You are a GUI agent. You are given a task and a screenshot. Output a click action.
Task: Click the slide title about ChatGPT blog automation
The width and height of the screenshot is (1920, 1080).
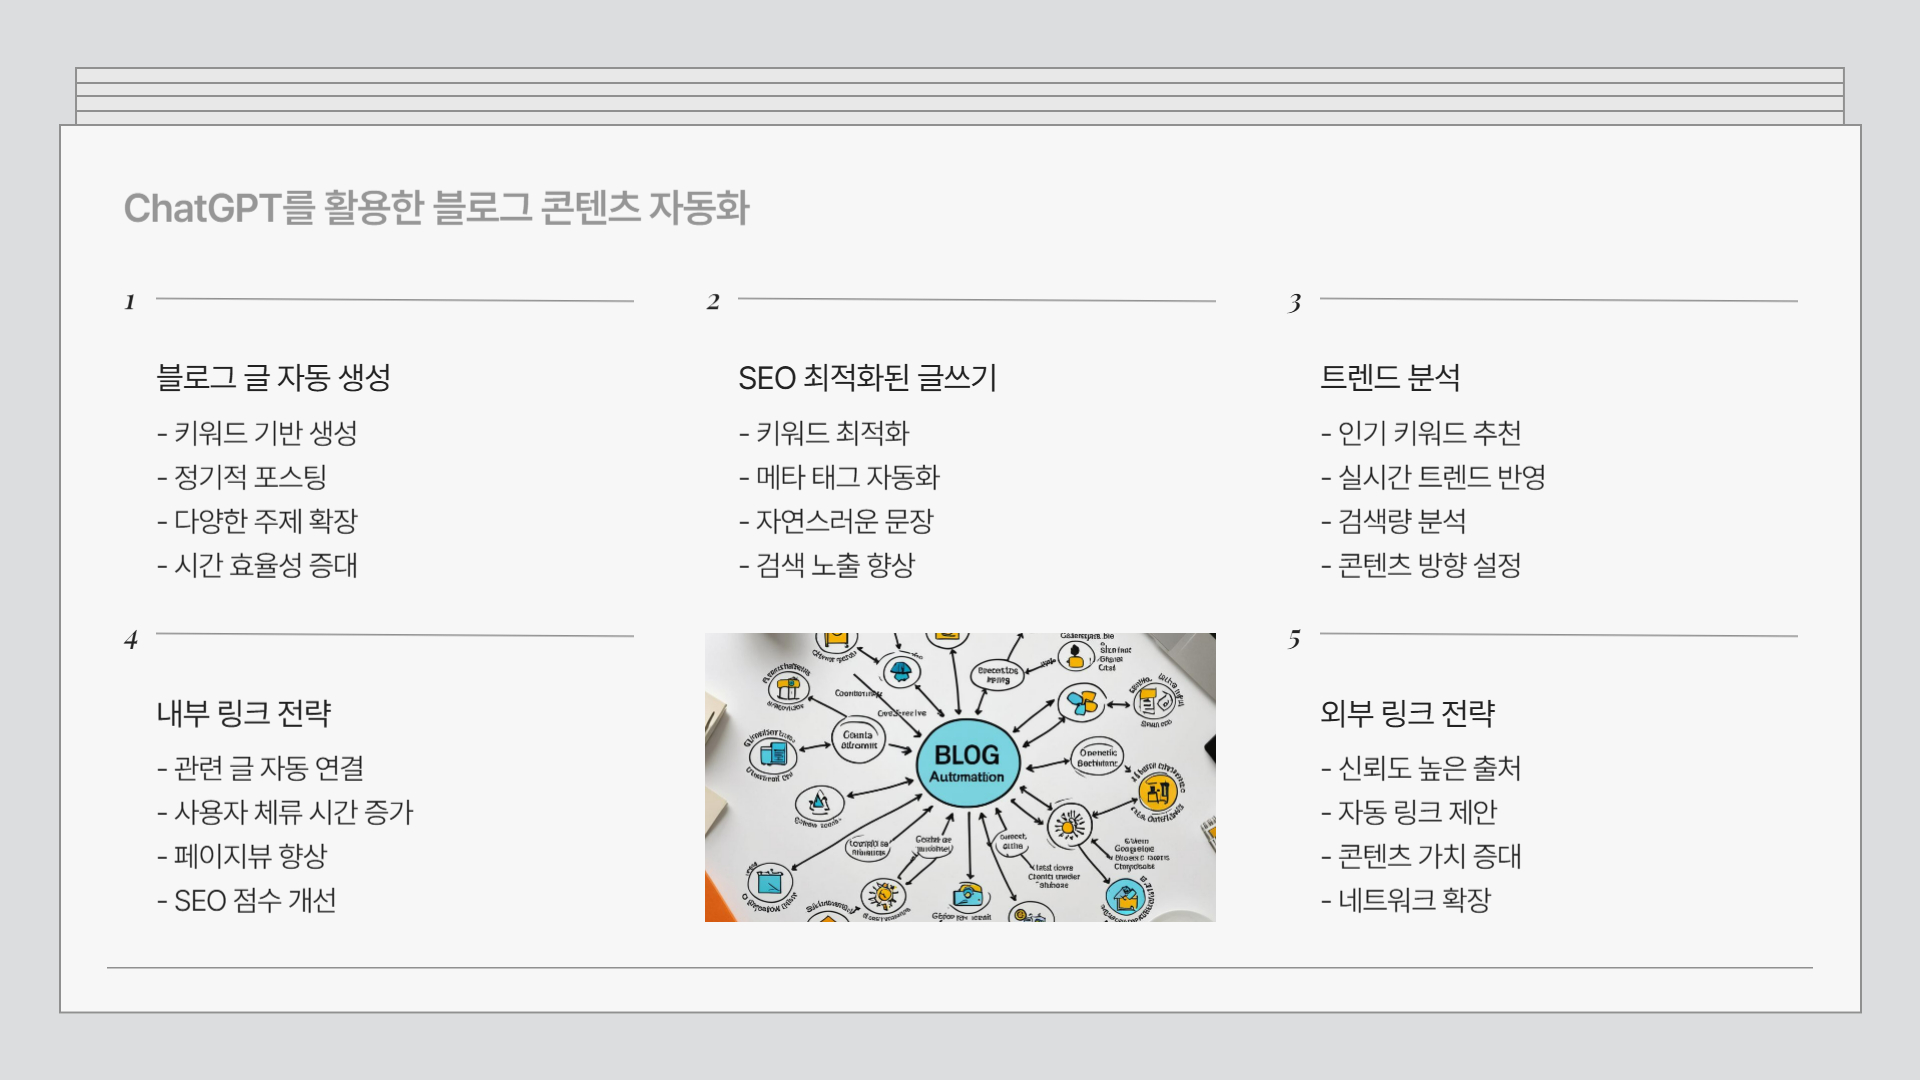pos(436,208)
